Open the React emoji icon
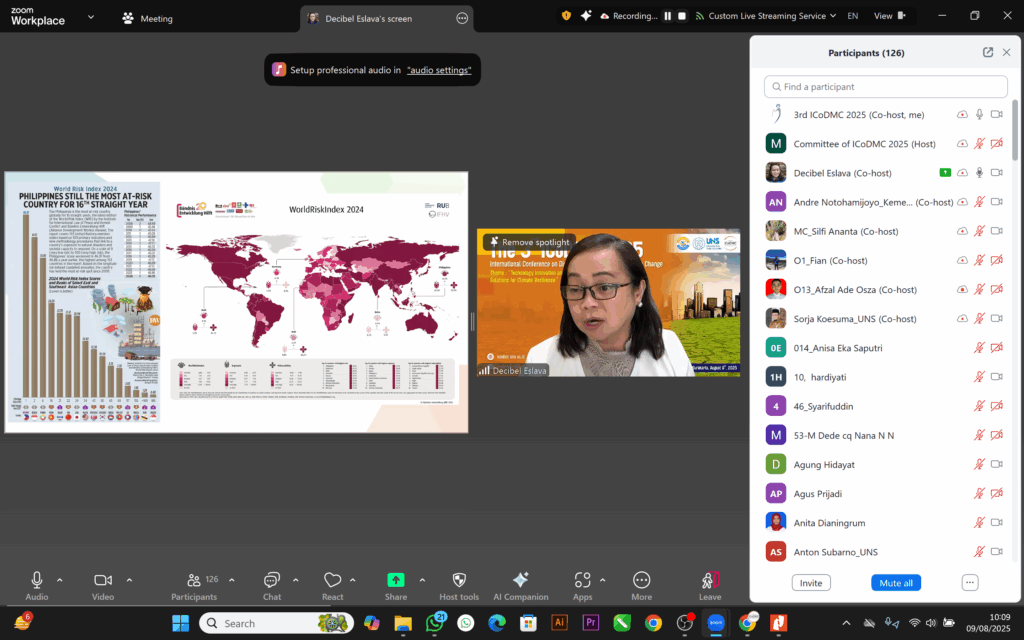Viewport: 1024px width, 640px height. [333, 581]
